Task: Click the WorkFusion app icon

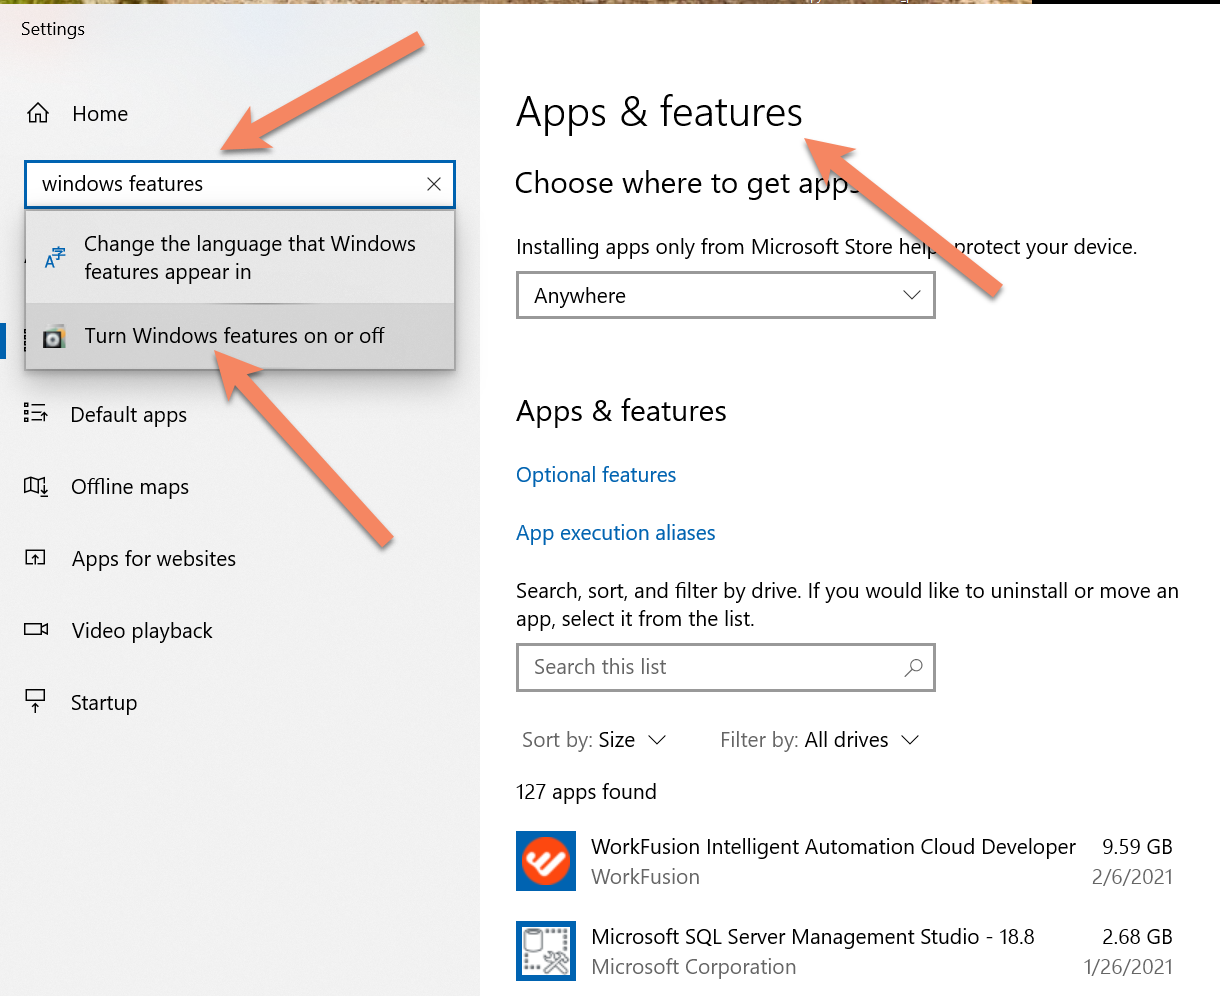Action: pos(546,861)
